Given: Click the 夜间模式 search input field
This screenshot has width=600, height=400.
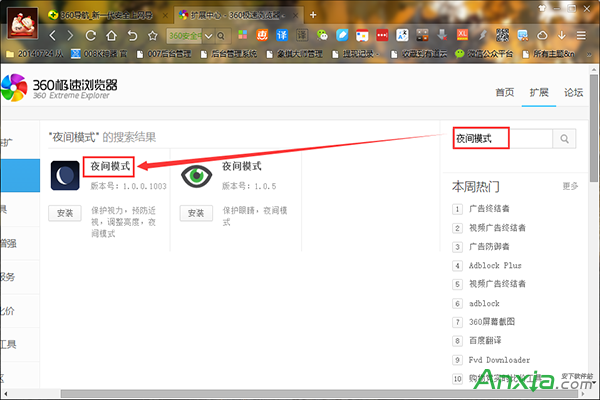Looking at the screenshot, I should [503, 139].
